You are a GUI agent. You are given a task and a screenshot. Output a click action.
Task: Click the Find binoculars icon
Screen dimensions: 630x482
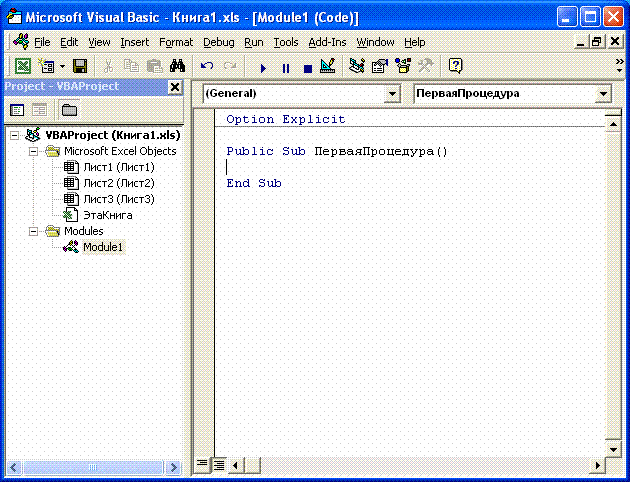click(178, 67)
